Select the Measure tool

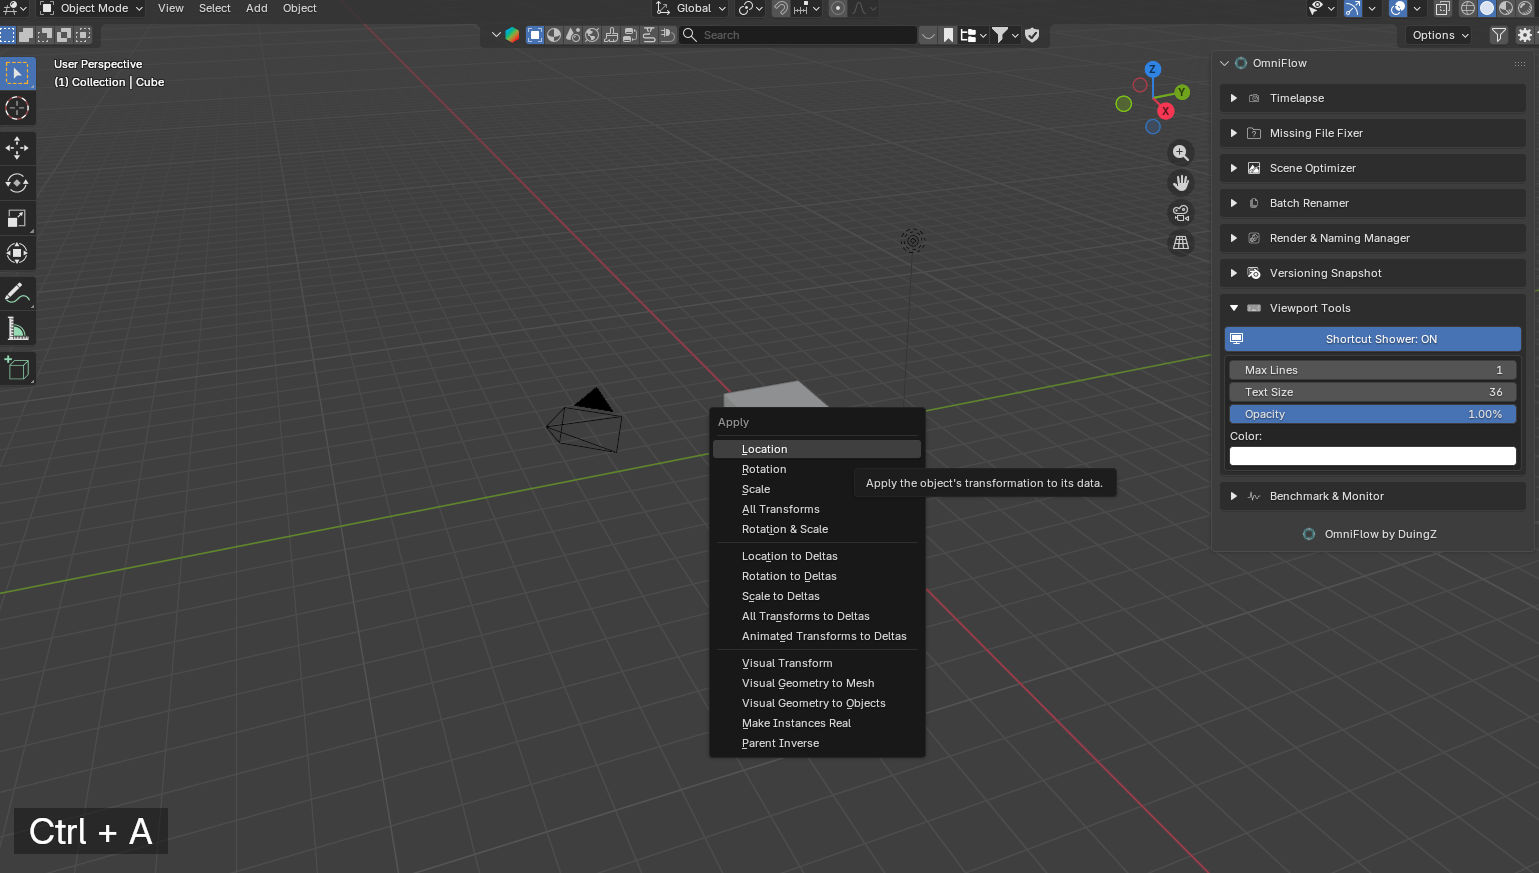point(17,328)
